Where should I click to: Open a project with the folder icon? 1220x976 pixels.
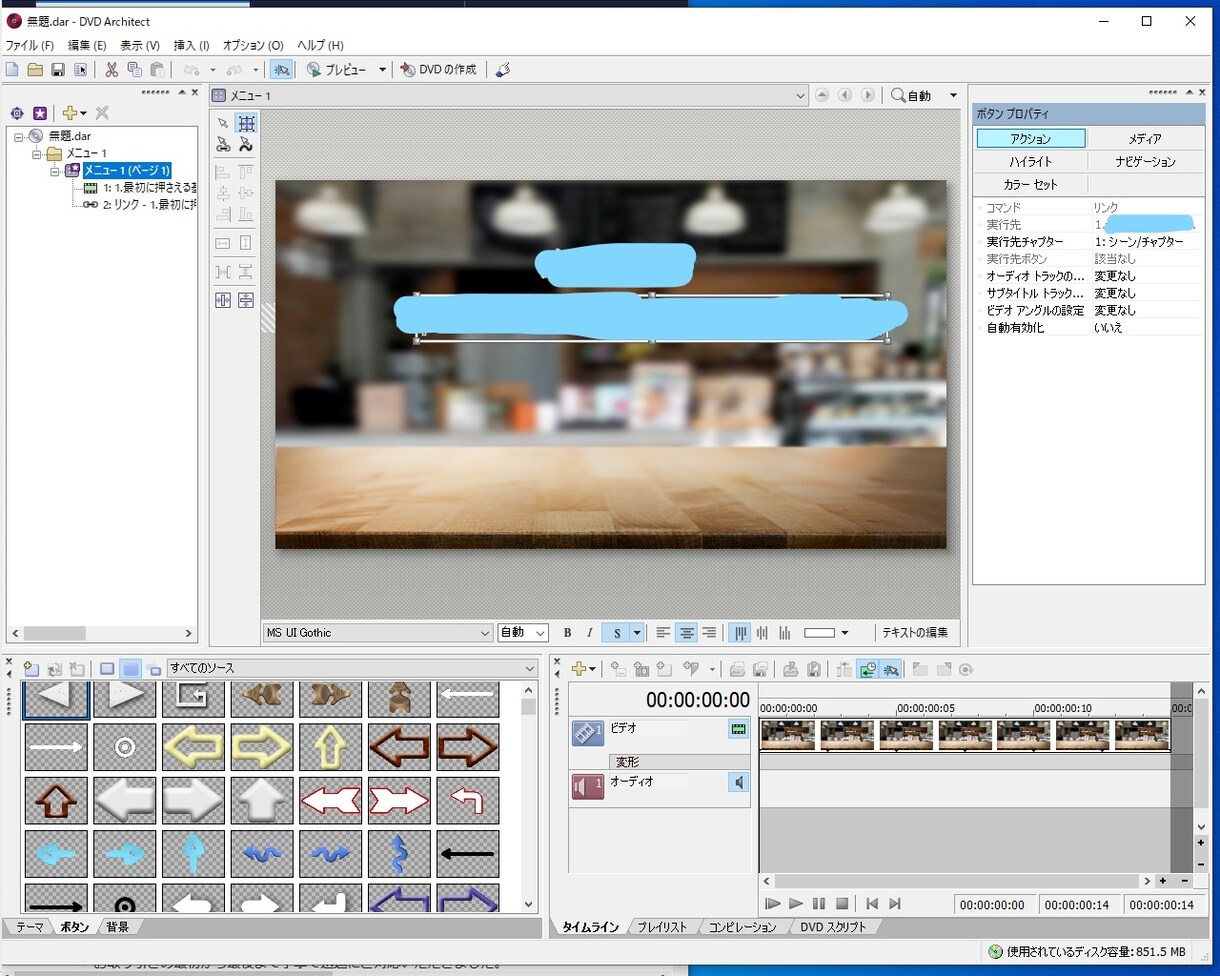point(35,70)
